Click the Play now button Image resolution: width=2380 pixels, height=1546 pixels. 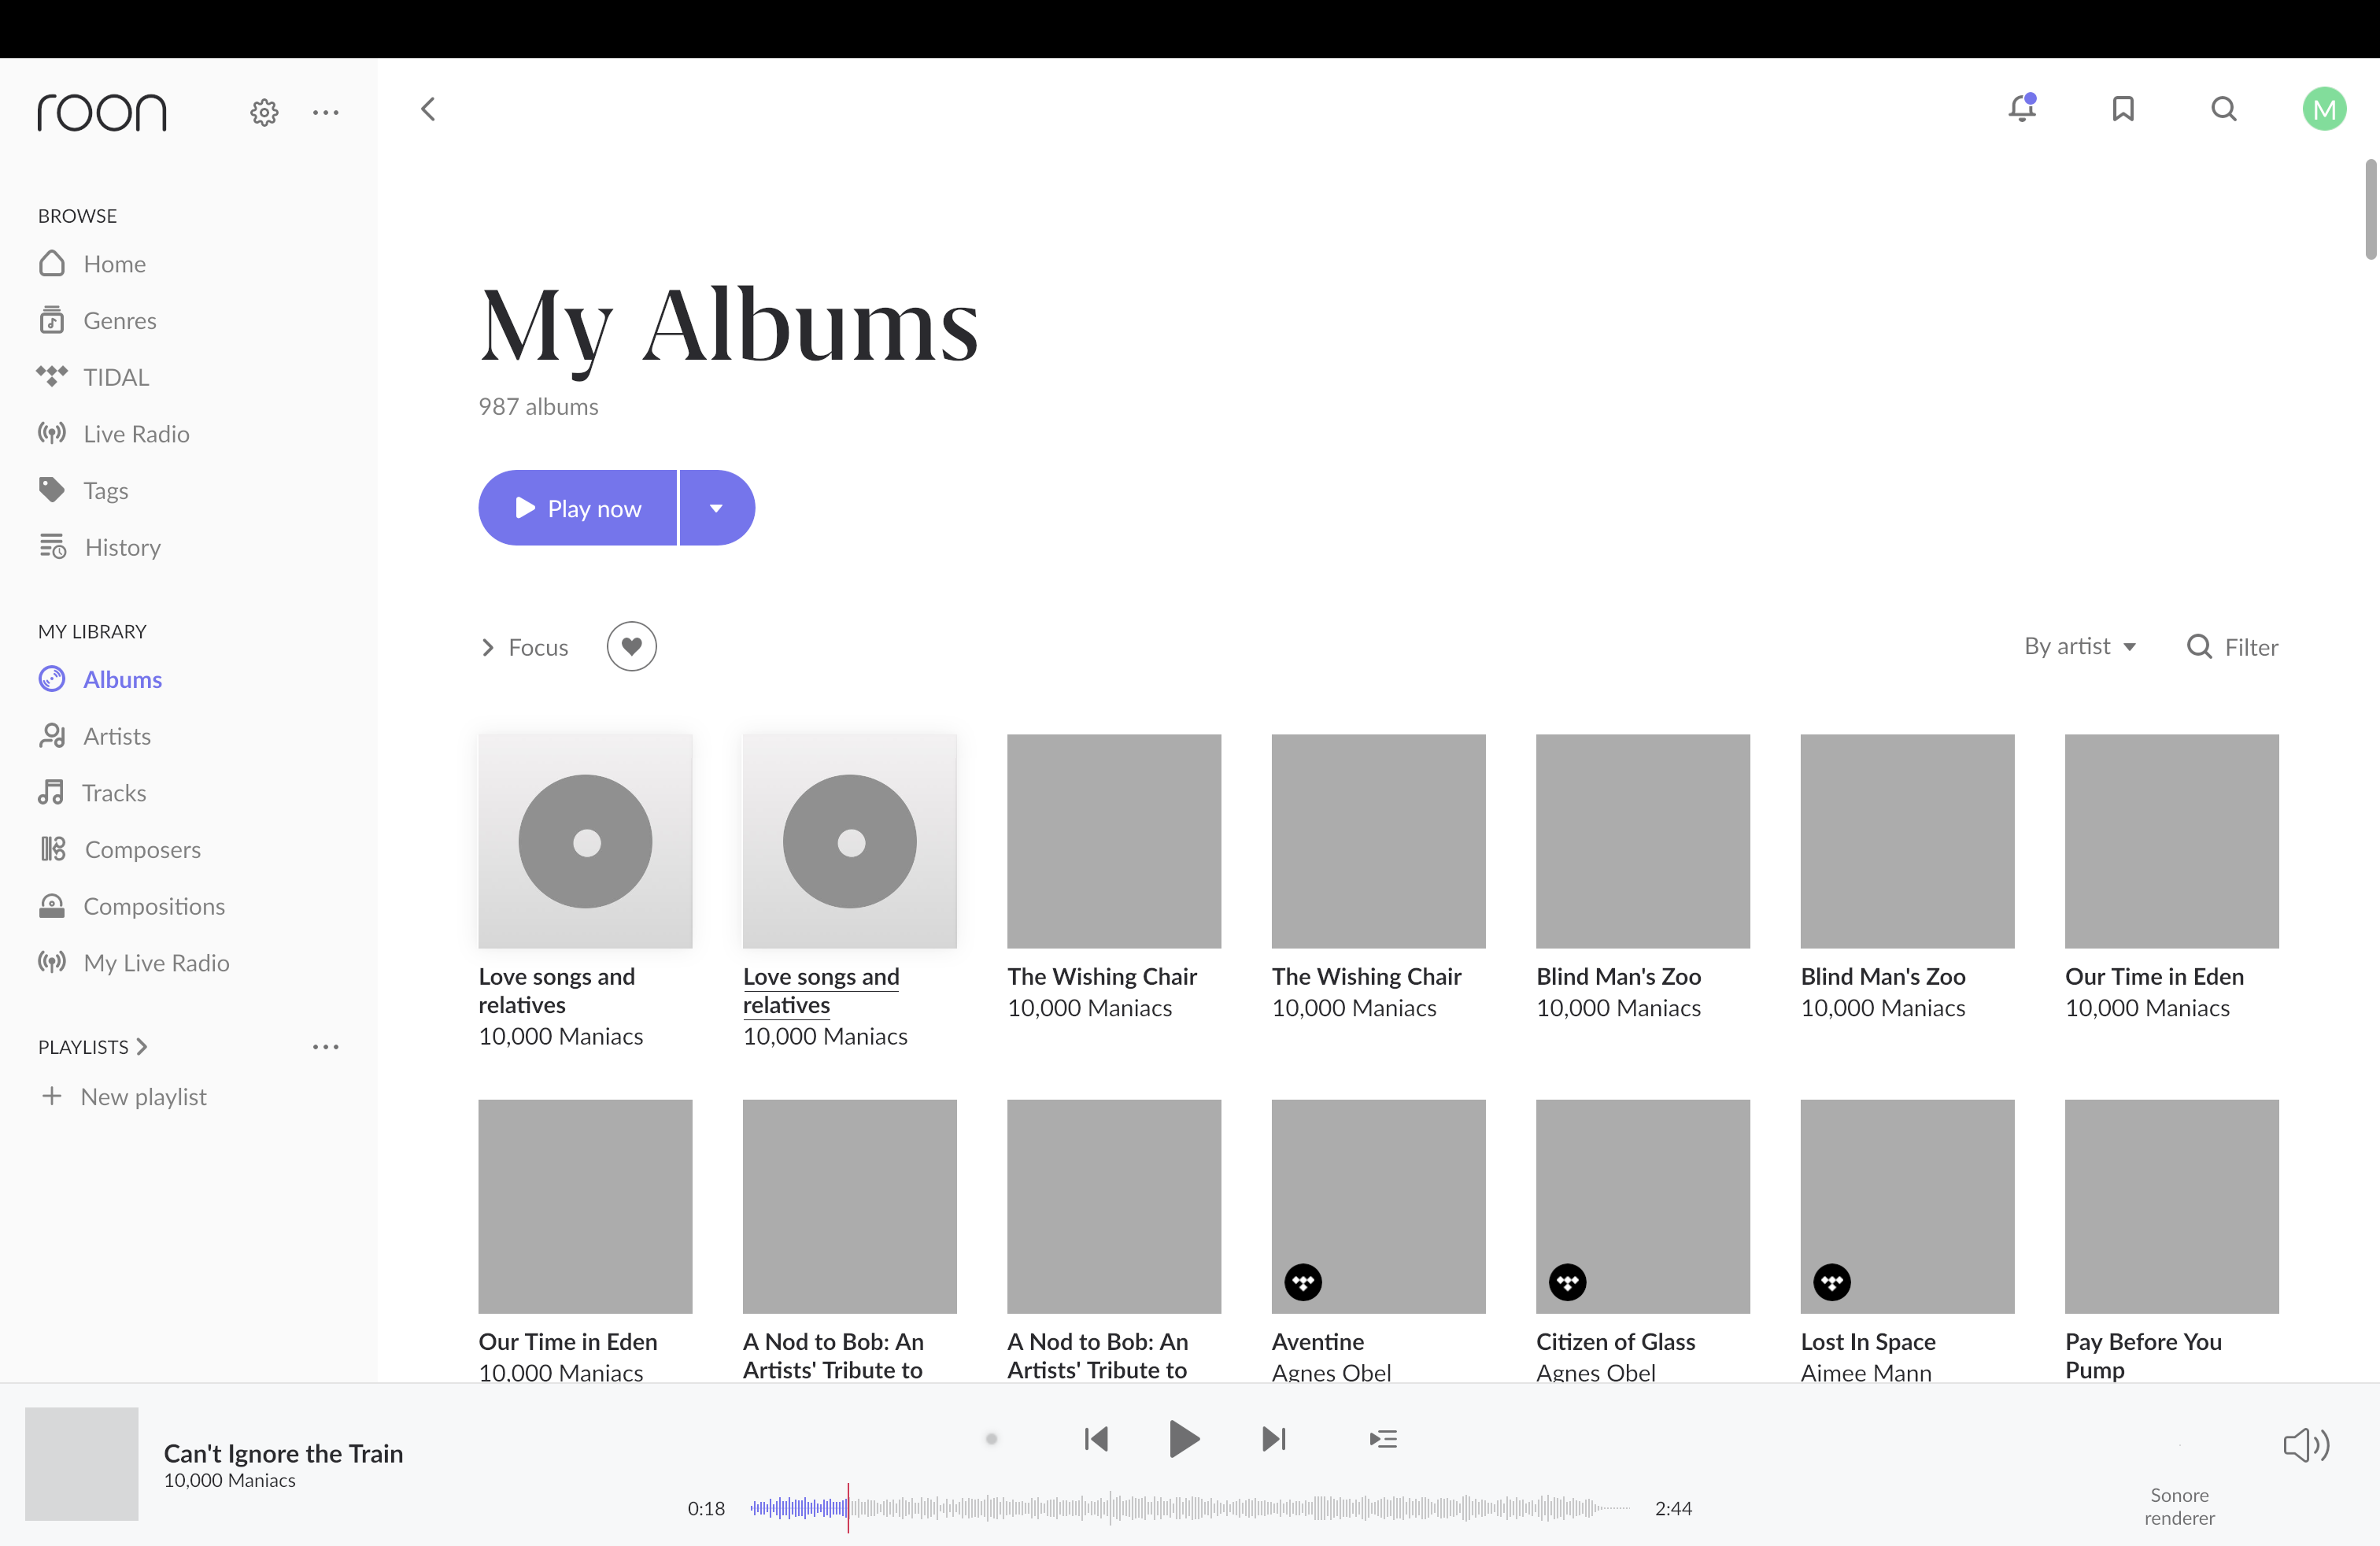[x=578, y=508]
